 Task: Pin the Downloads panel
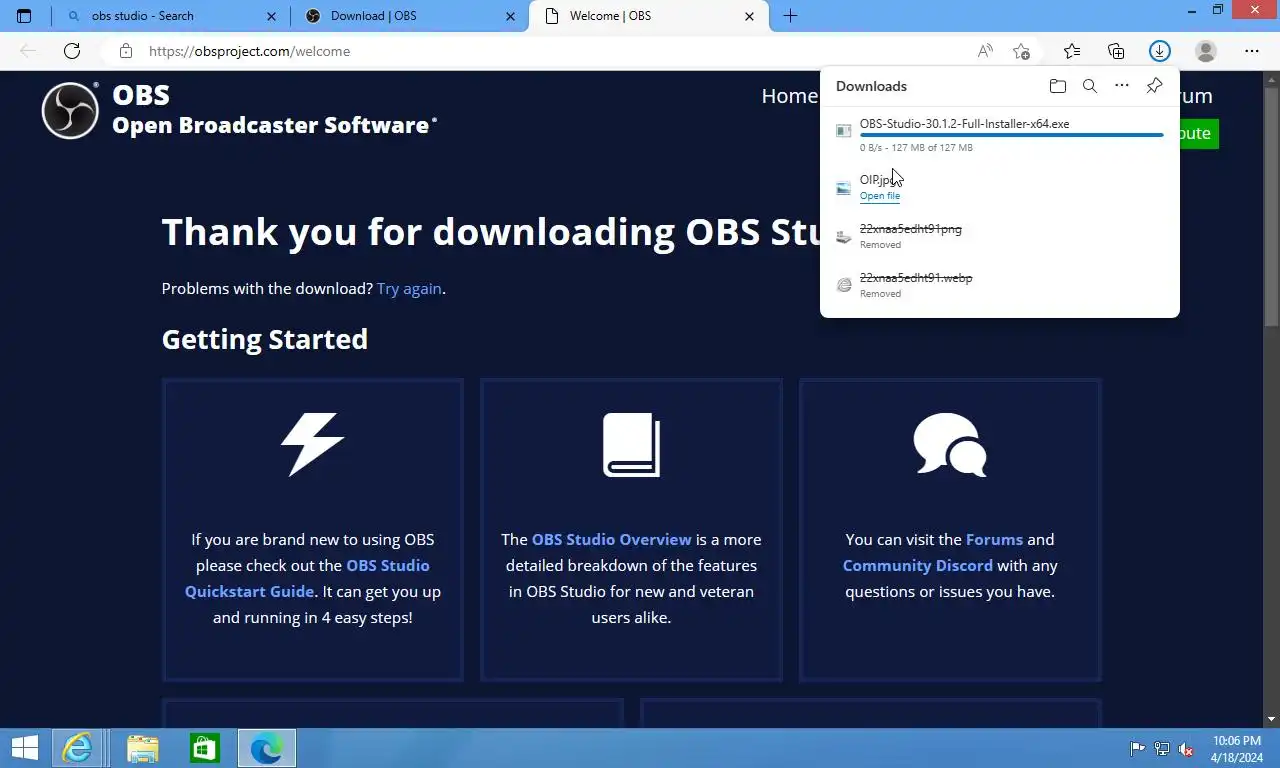click(1154, 86)
